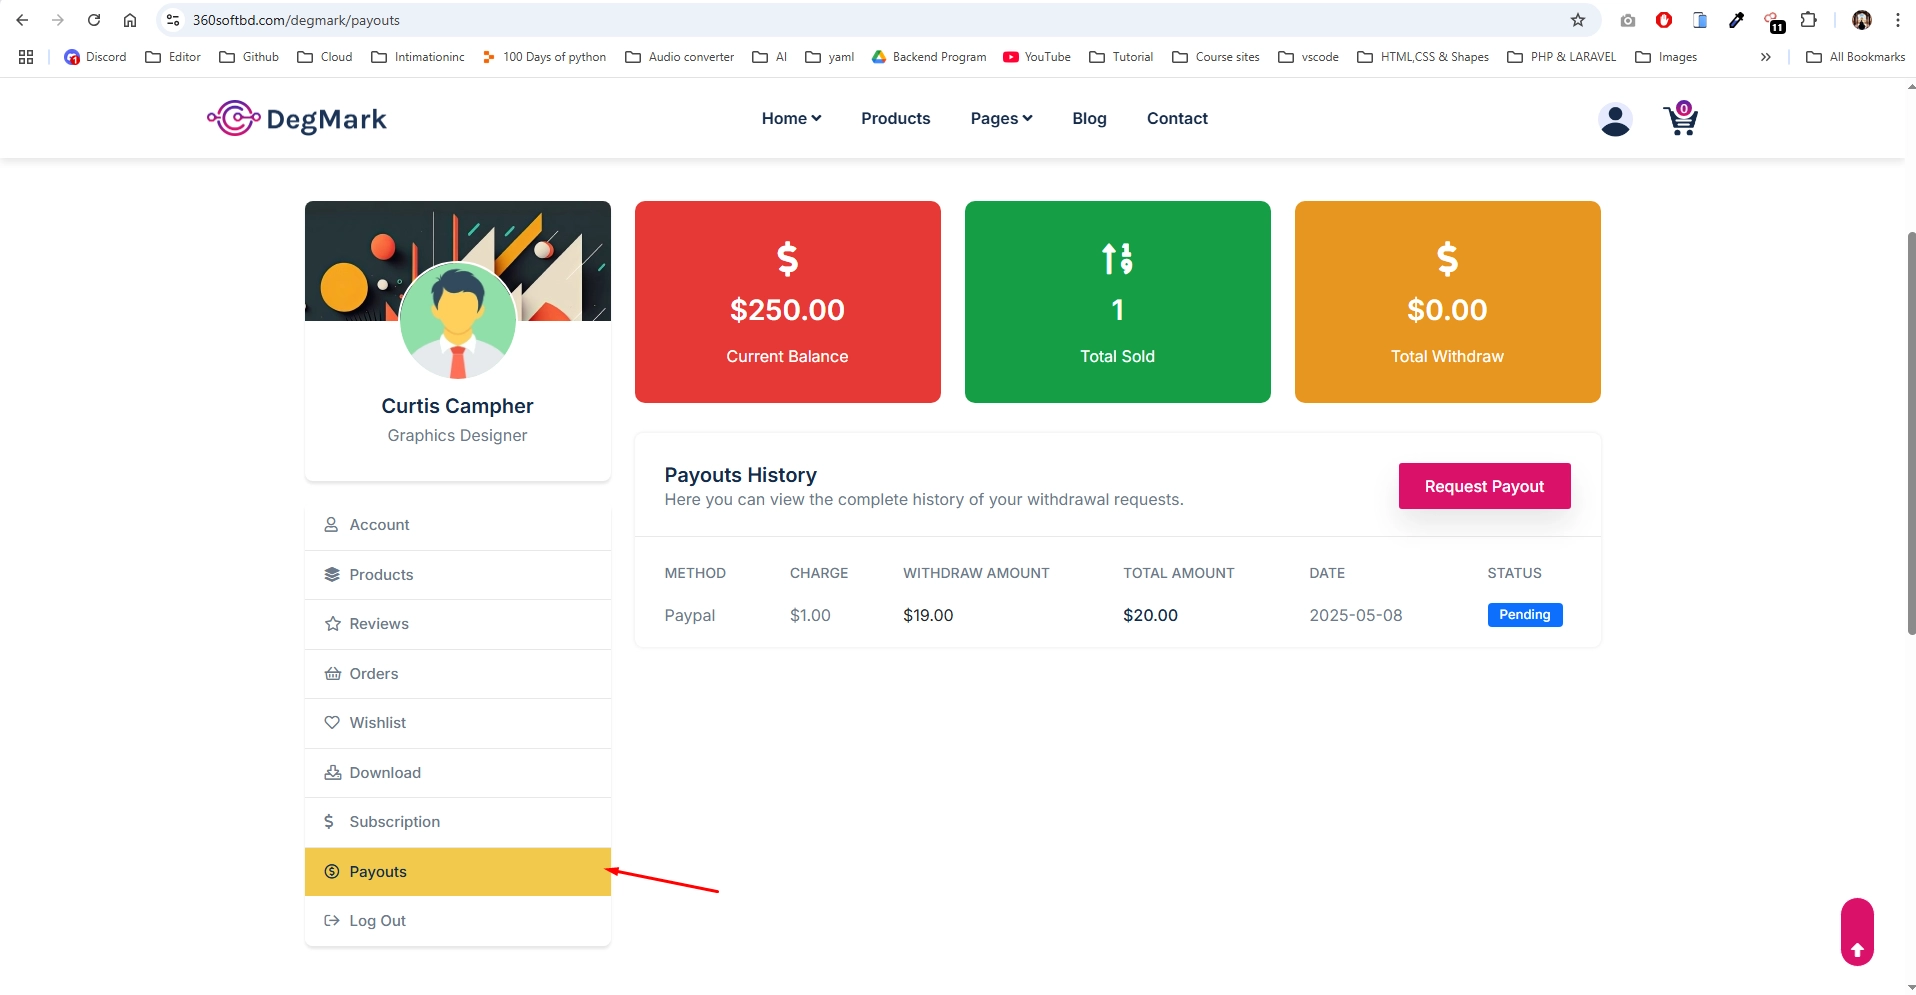Click the profile avatar image

click(x=458, y=321)
